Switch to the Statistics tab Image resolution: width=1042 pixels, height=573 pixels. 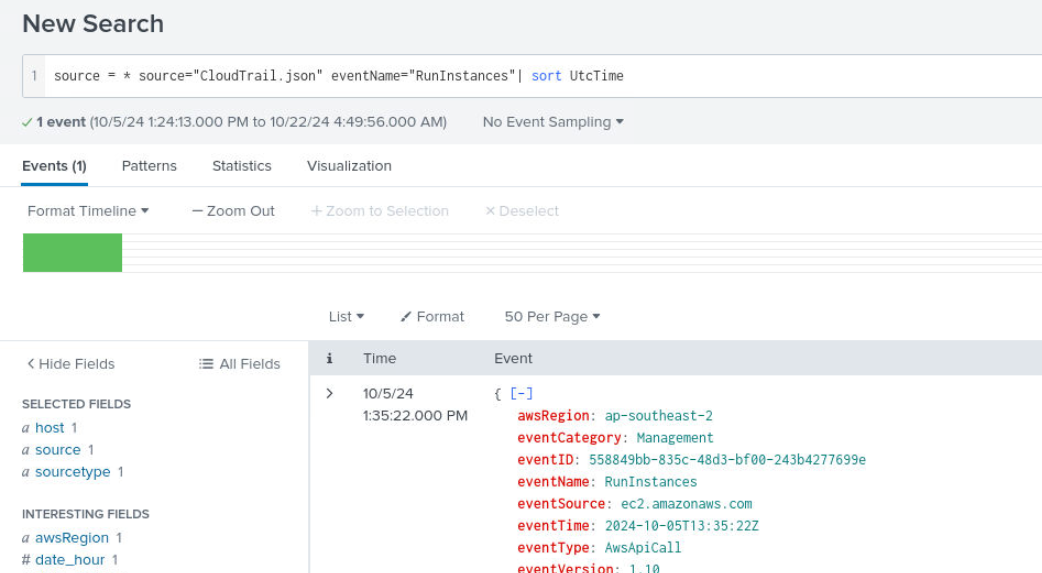[x=241, y=166]
